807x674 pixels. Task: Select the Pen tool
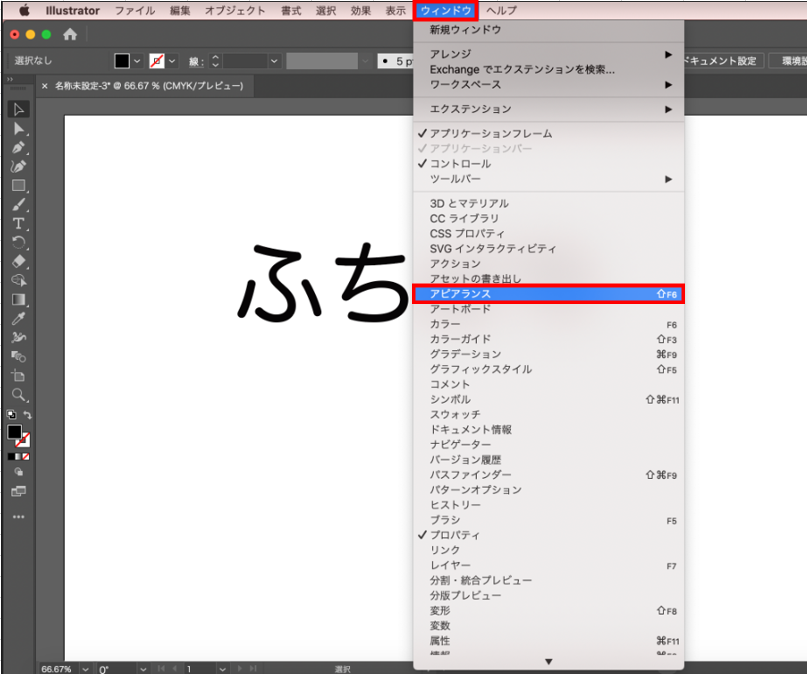(19, 148)
